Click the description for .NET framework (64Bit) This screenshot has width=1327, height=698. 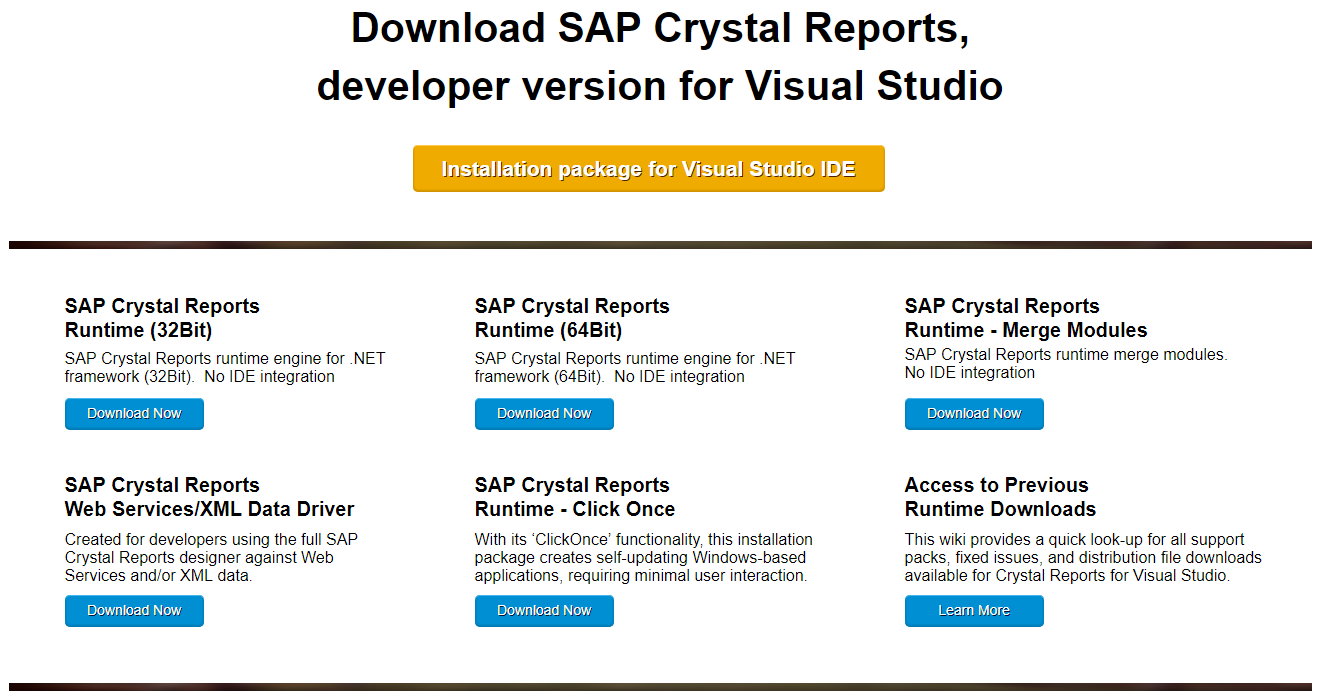[x=635, y=367]
